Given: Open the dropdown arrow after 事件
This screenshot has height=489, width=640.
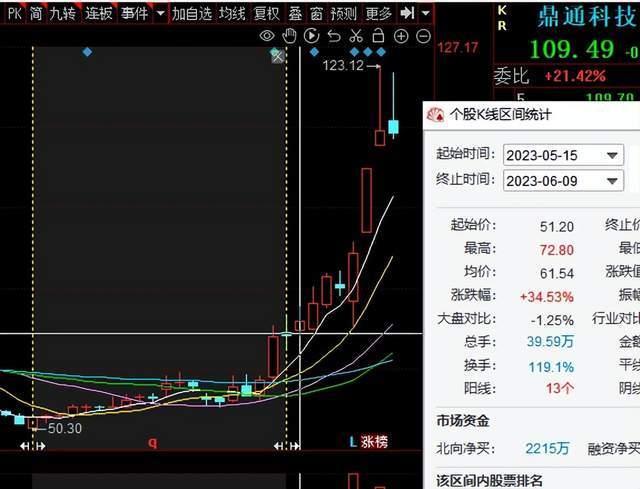Looking at the screenshot, I should 161,13.
